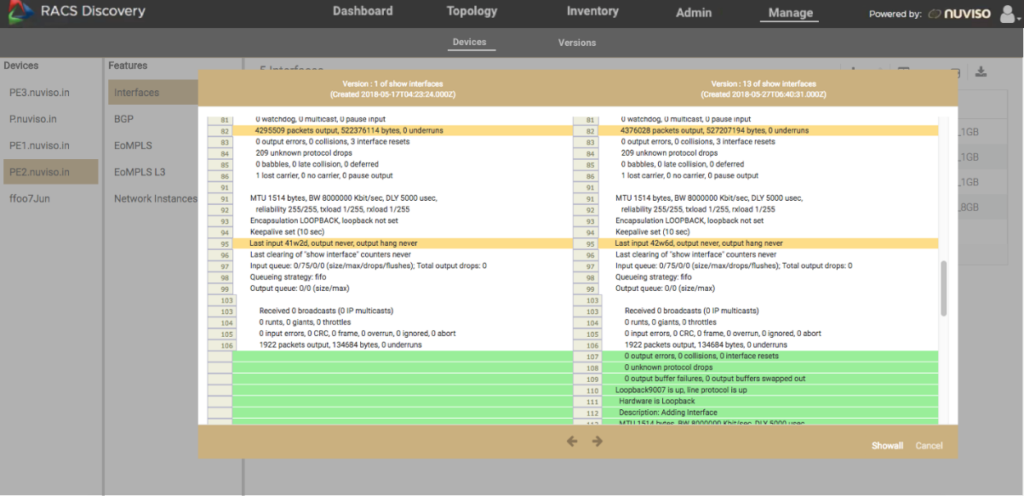The height and width of the screenshot is (496, 1024).
Task: Click the Features panel heading
Action: (128, 65)
